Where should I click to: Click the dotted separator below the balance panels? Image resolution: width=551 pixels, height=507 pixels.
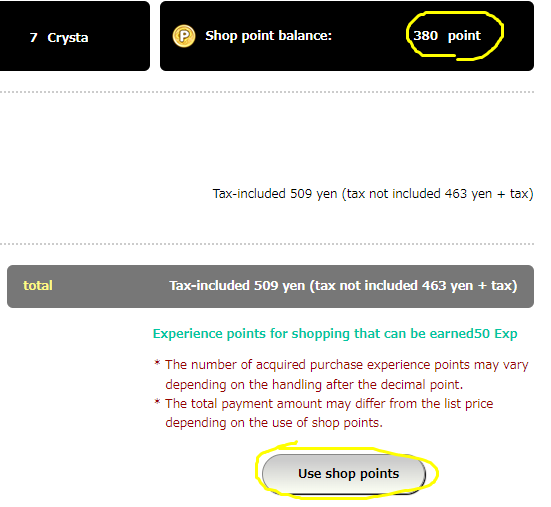point(267,92)
